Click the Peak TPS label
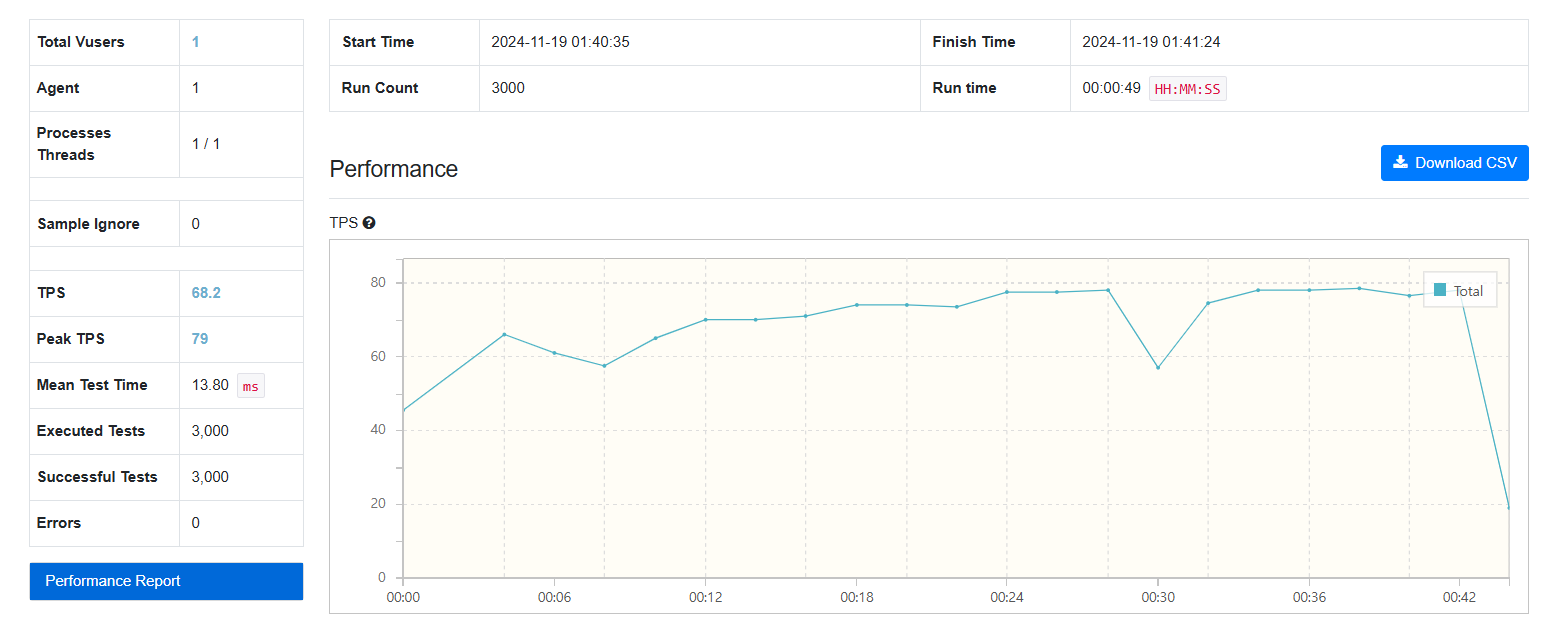Screen dimensions: 1554x633 (x=70, y=339)
